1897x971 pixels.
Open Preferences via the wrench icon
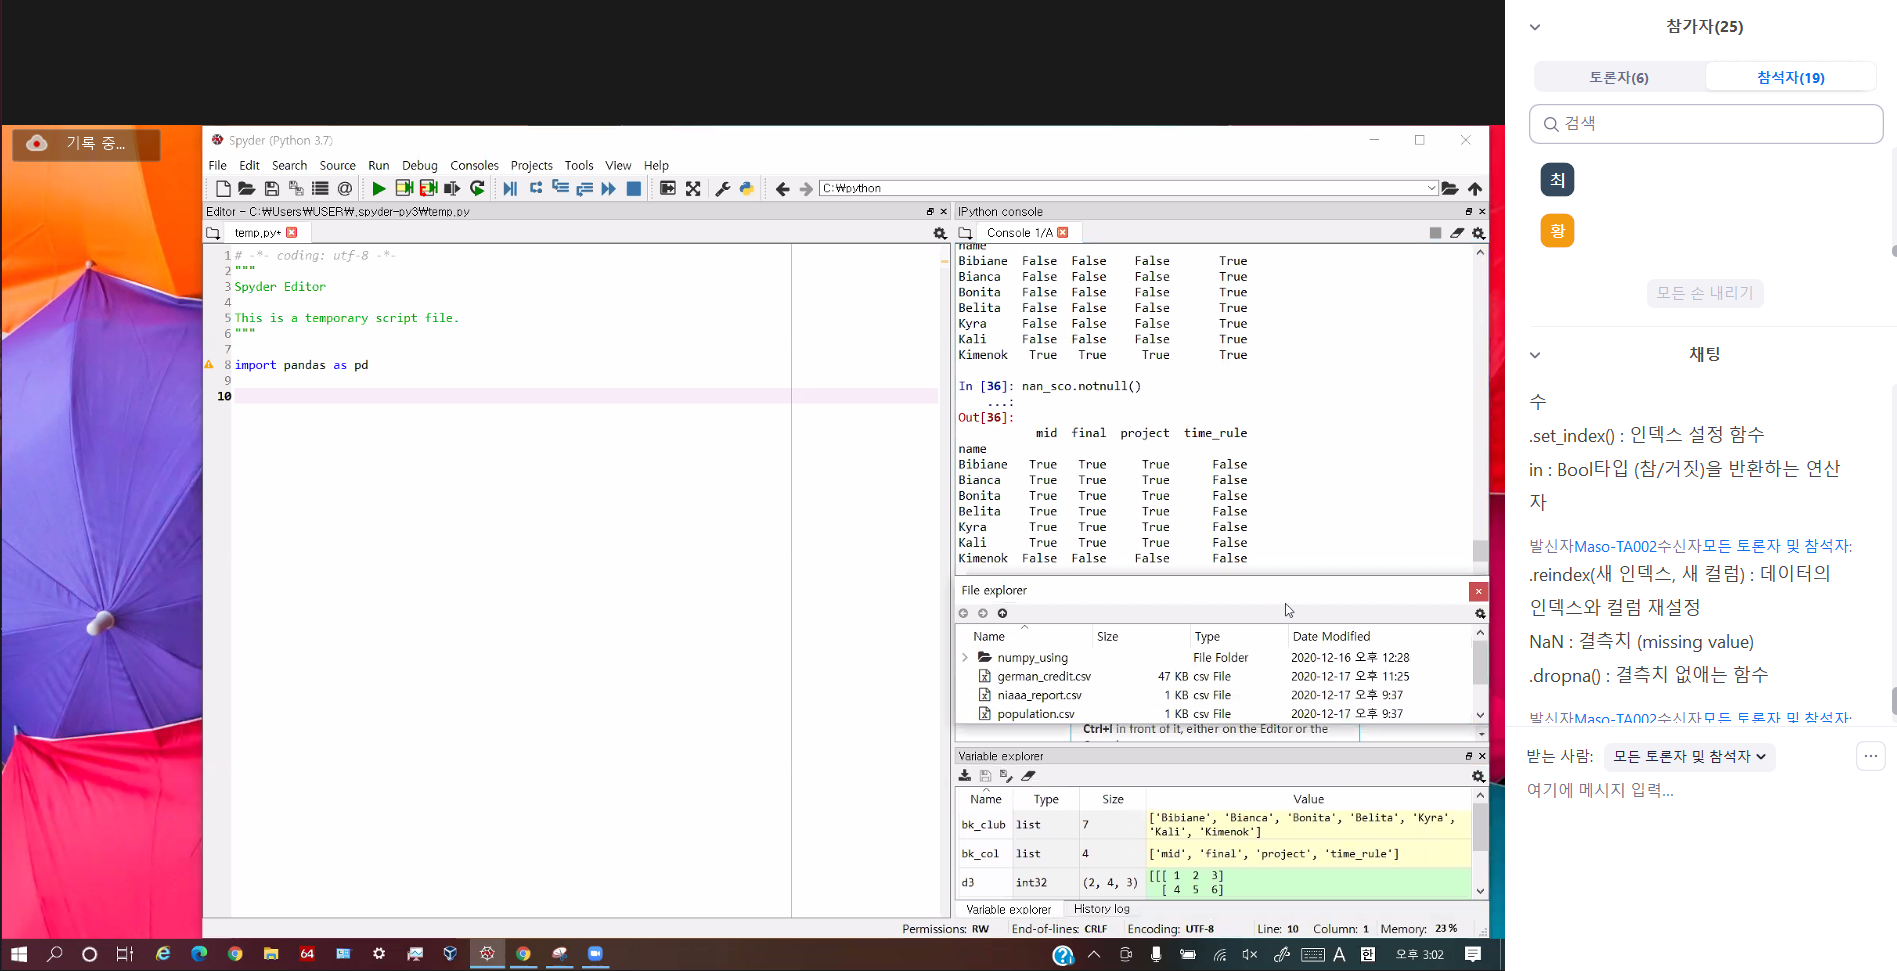(x=722, y=188)
